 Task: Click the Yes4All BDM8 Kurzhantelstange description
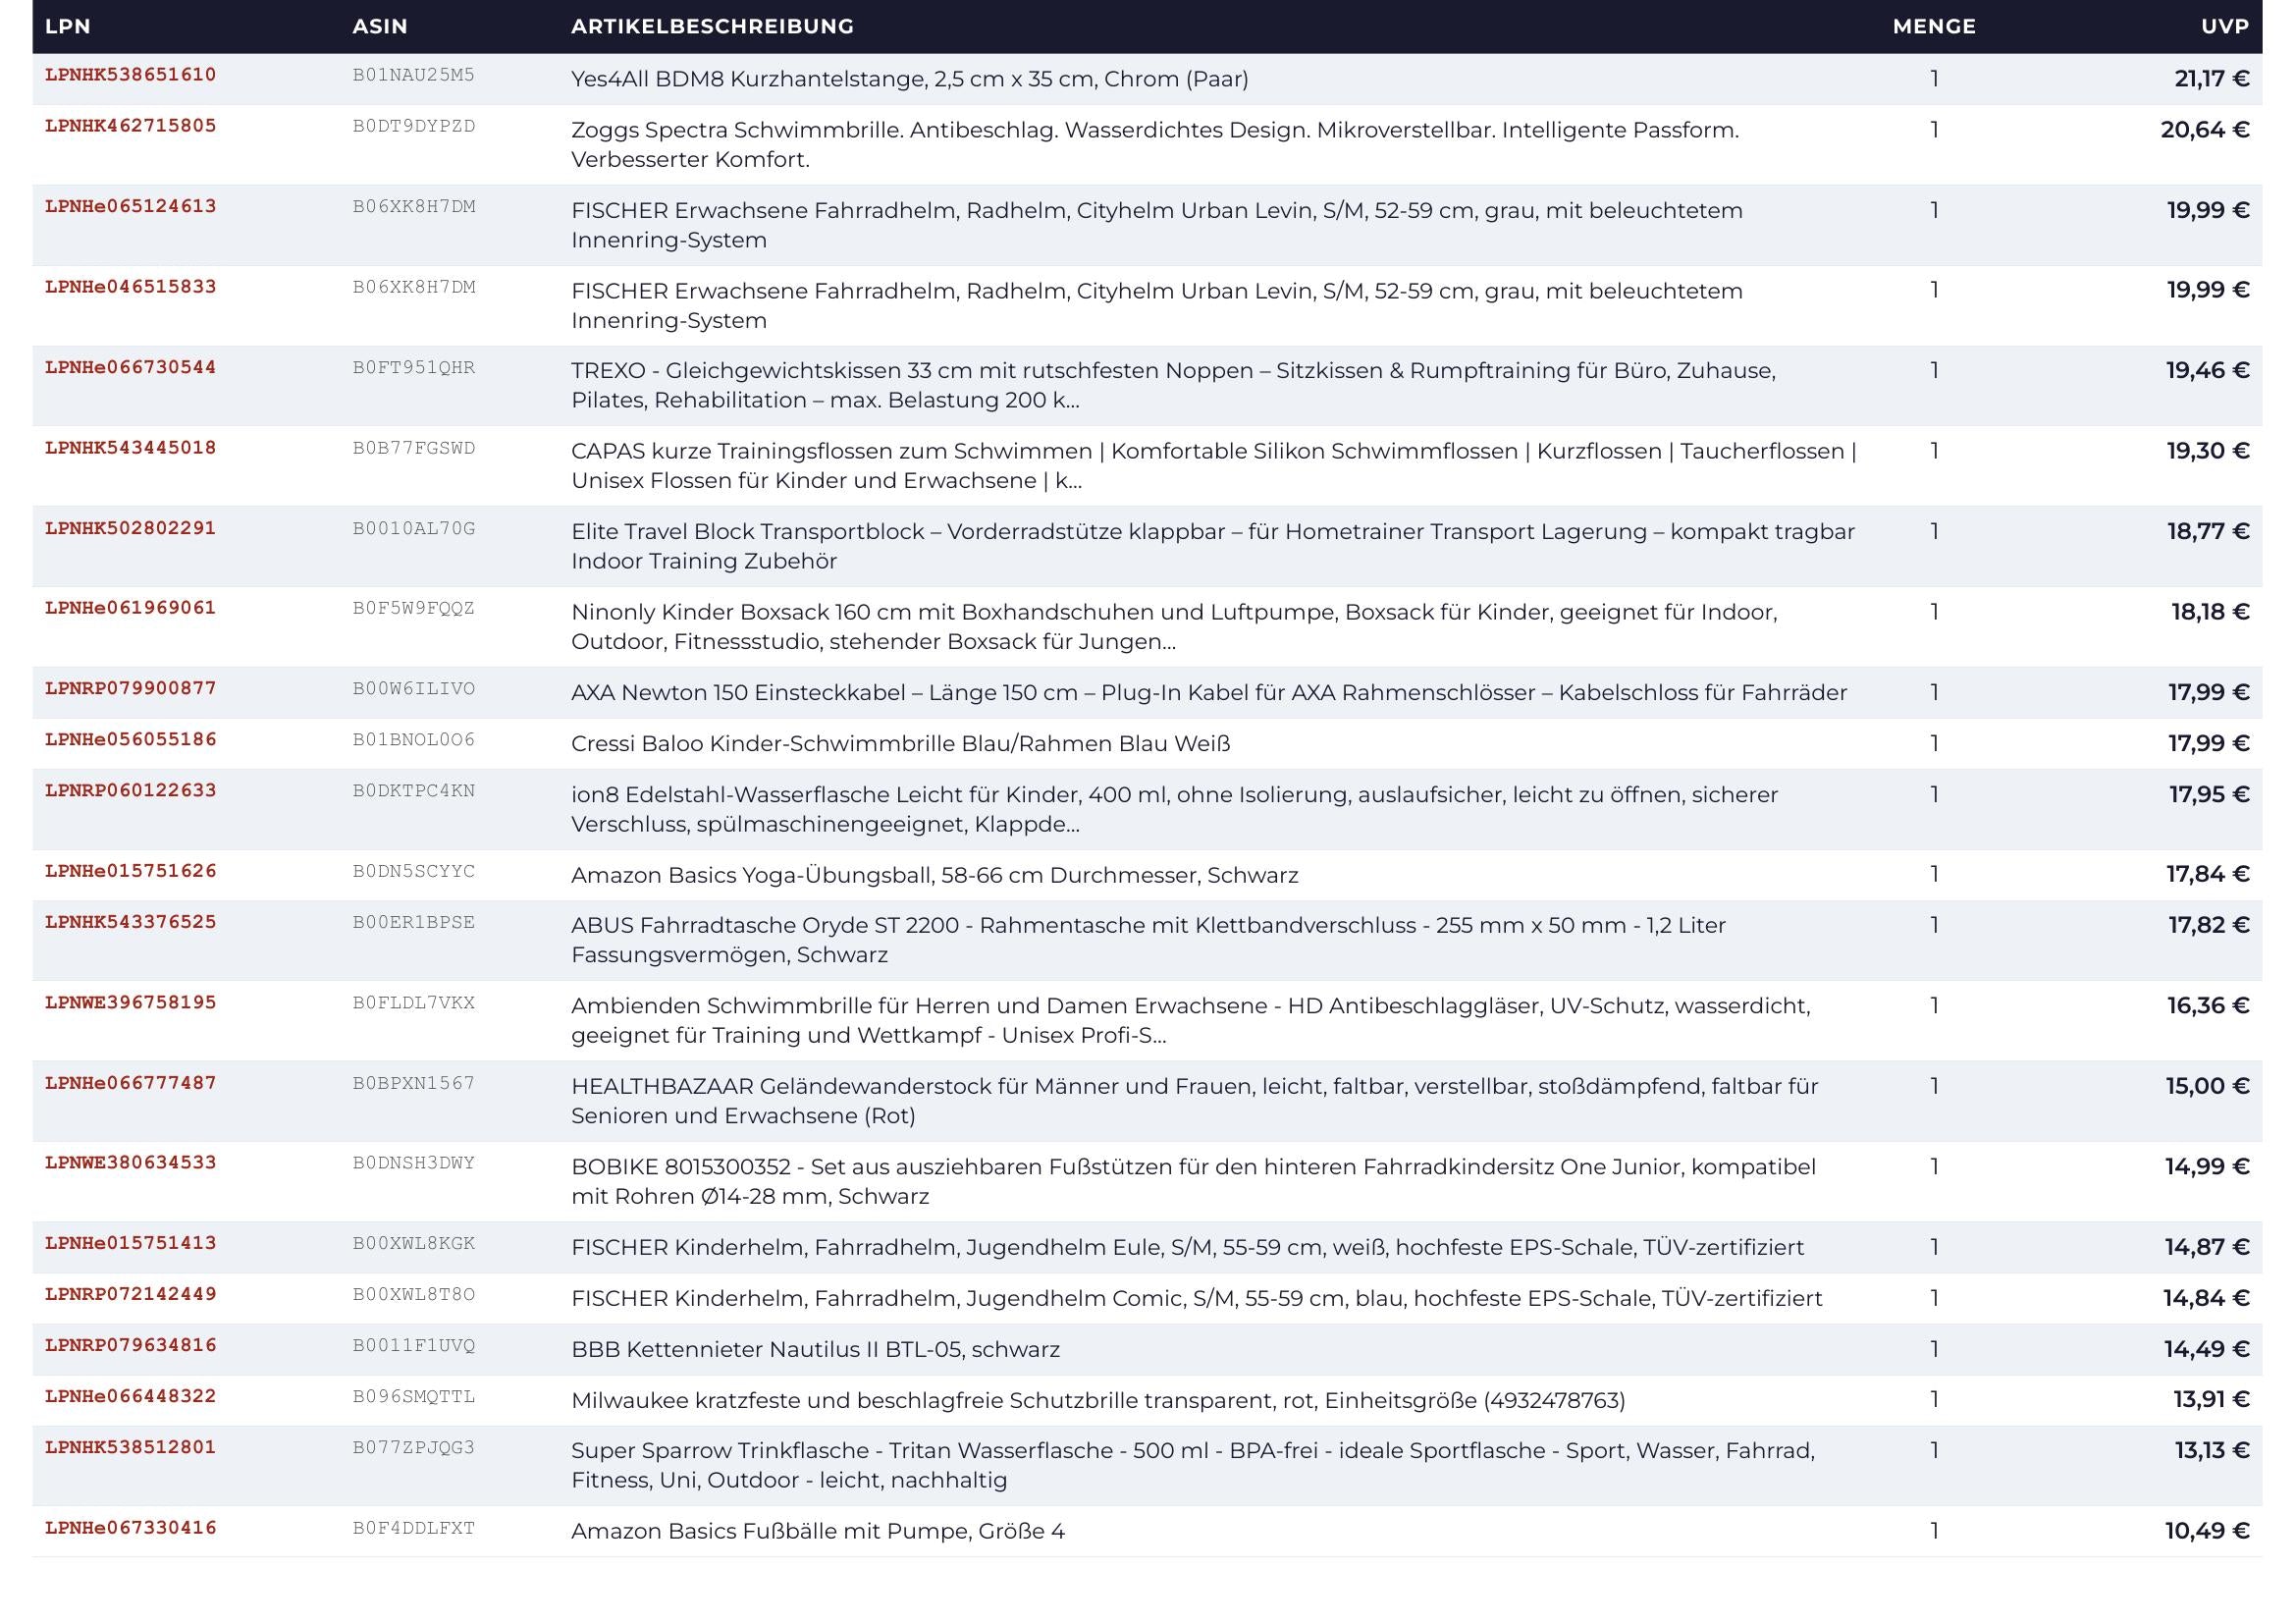tap(910, 79)
